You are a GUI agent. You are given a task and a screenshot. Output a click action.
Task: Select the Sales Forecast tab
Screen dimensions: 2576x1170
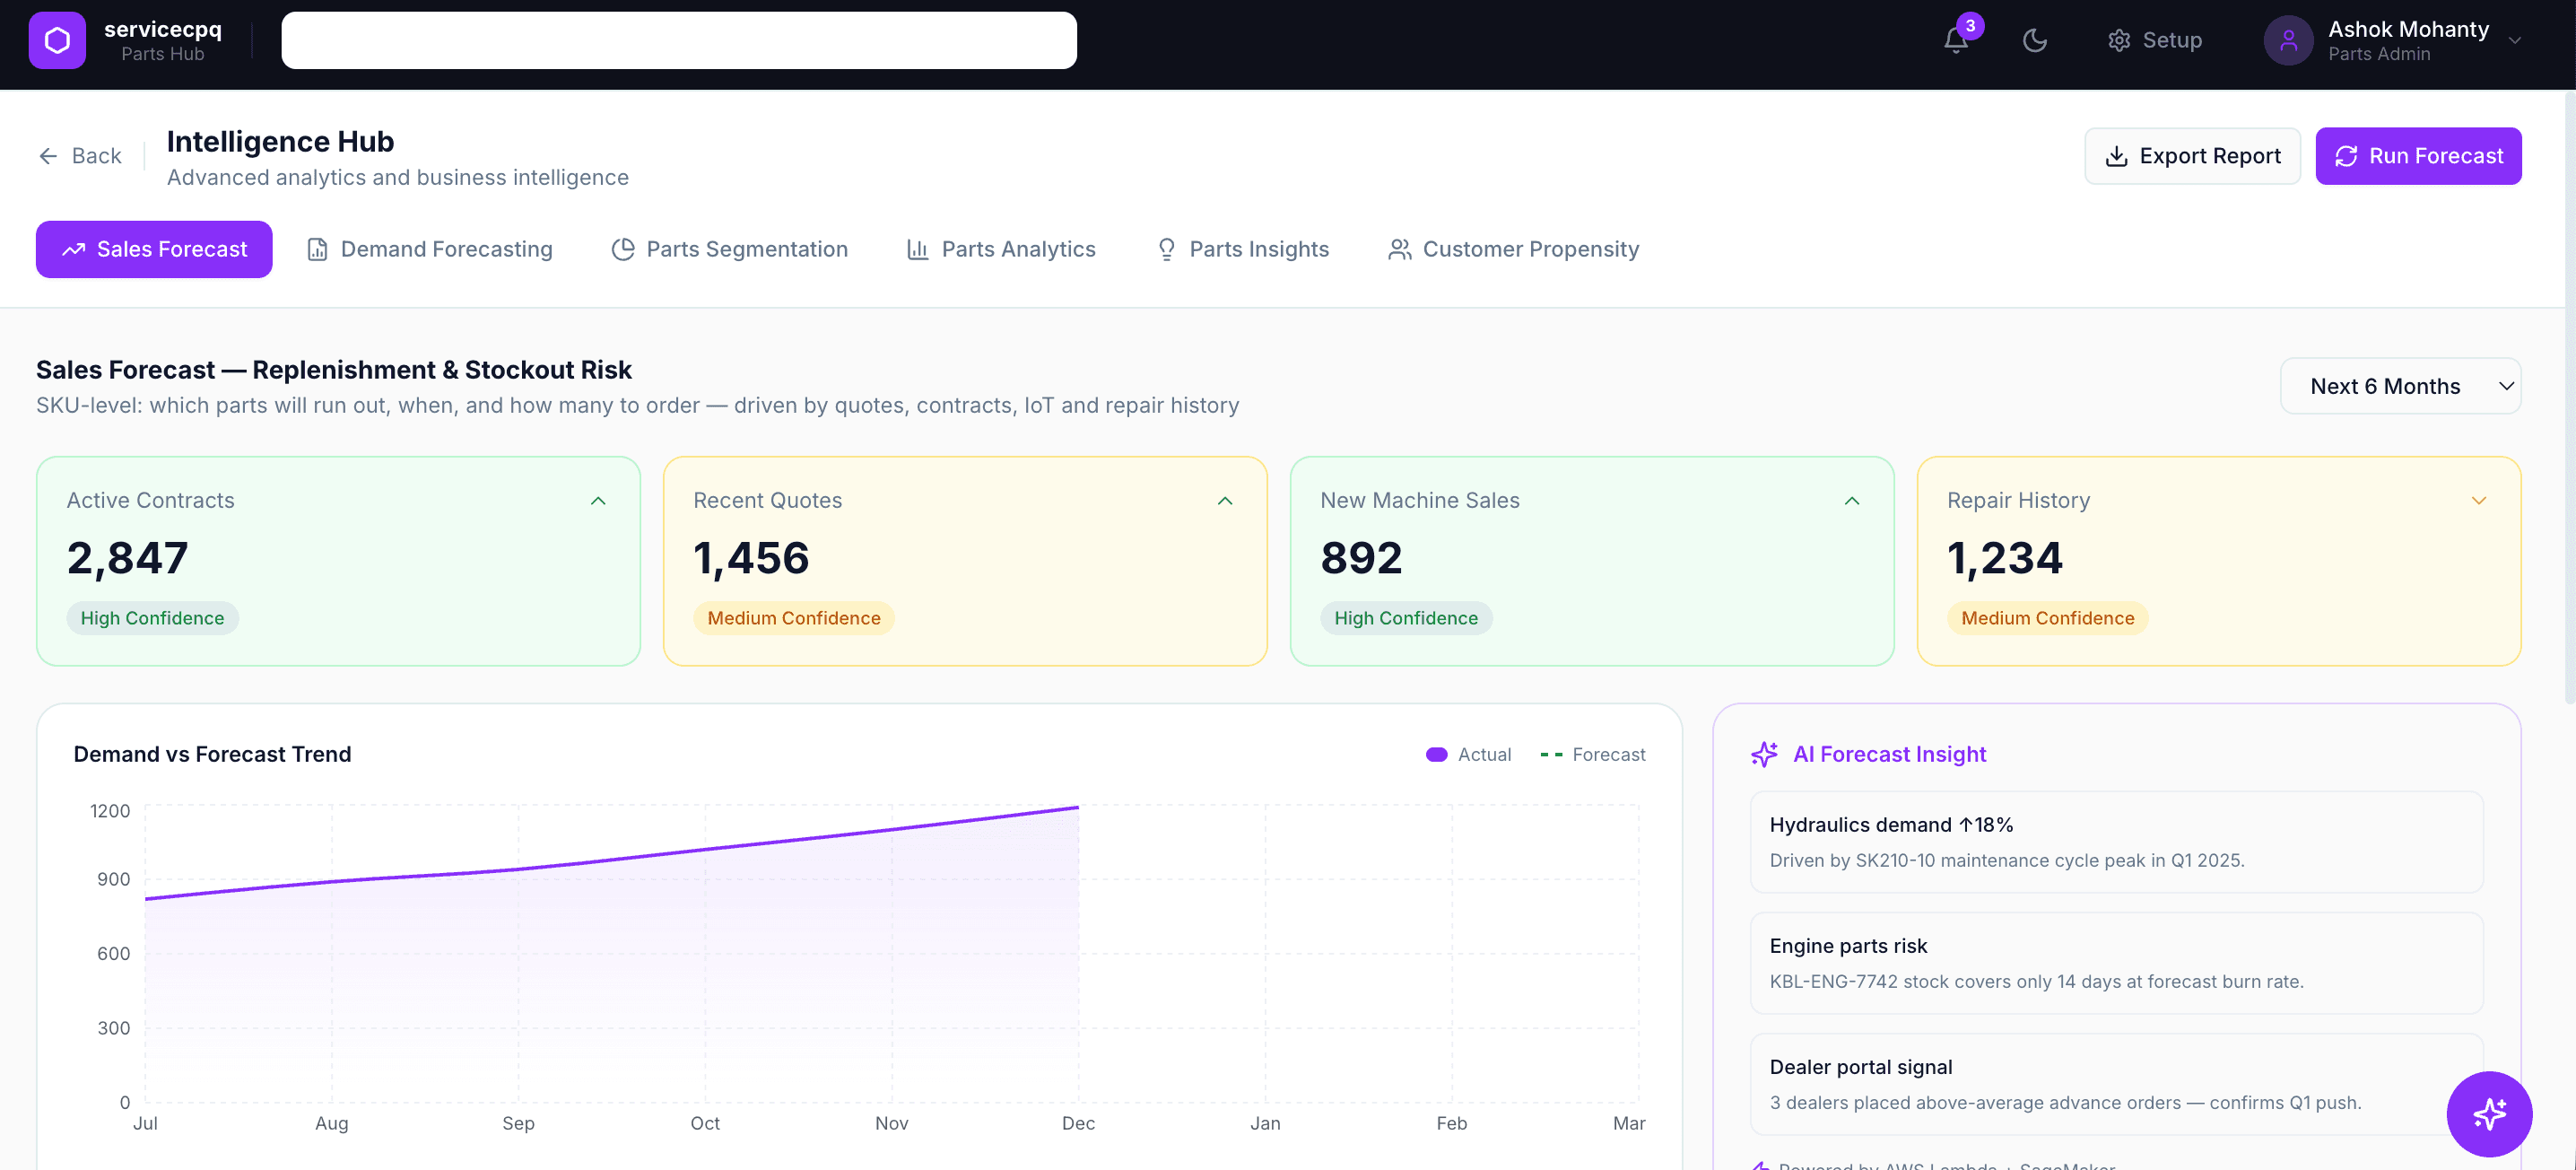click(154, 249)
